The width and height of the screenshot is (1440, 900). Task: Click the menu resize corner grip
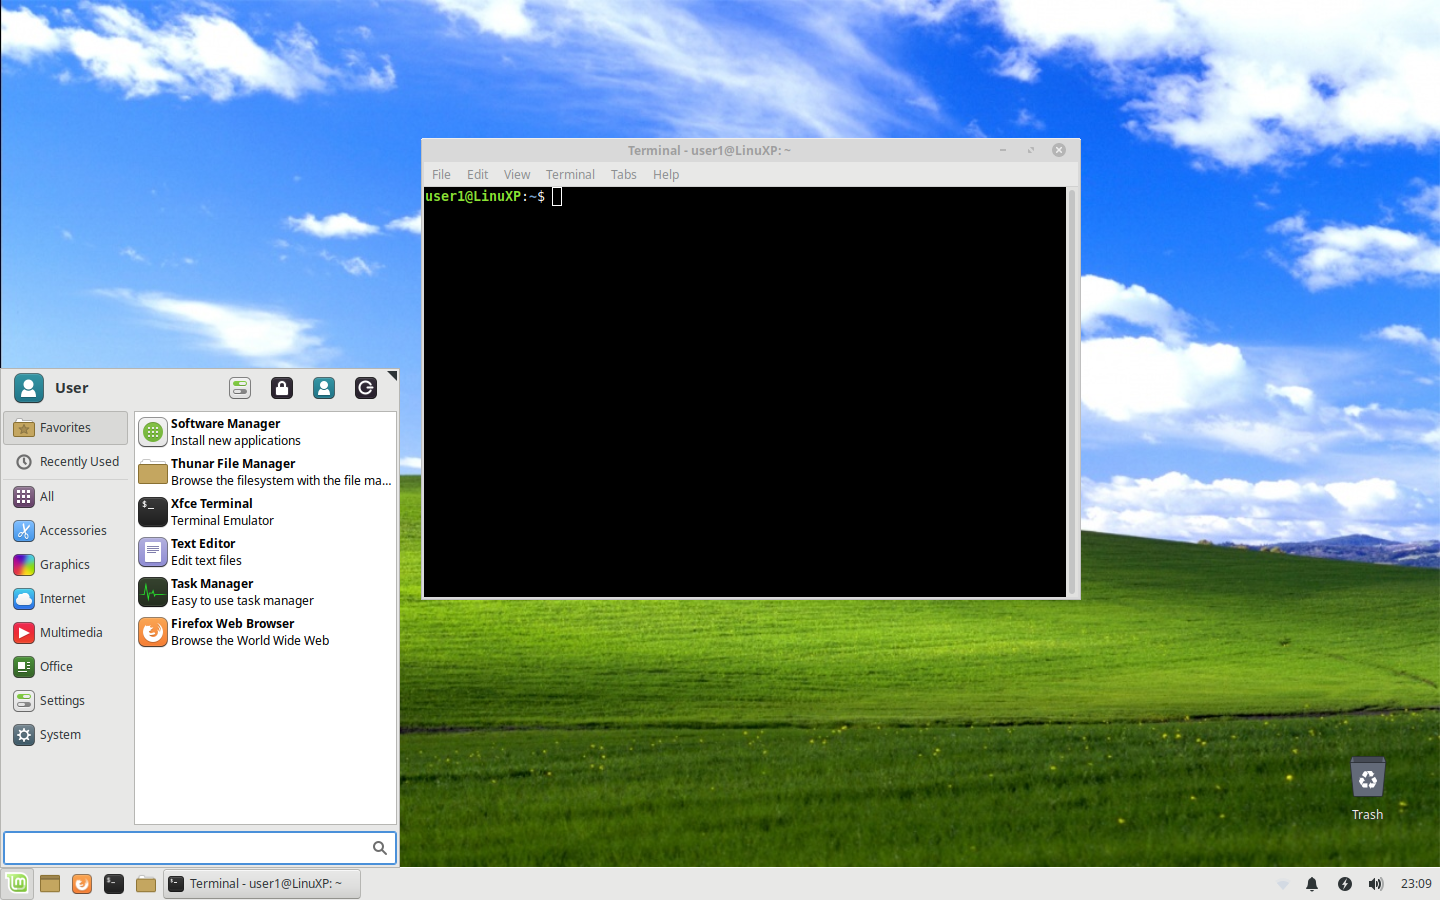coord(392,376)
